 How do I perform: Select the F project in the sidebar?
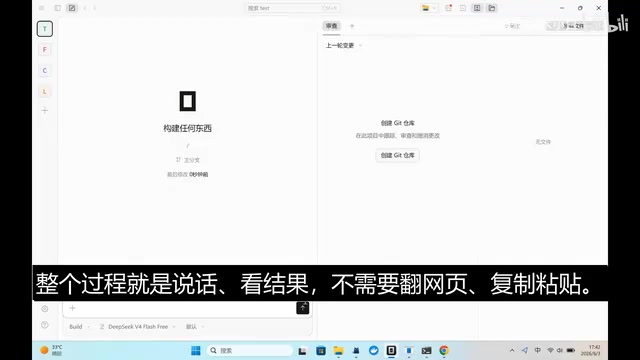click(x=44, y=50)
